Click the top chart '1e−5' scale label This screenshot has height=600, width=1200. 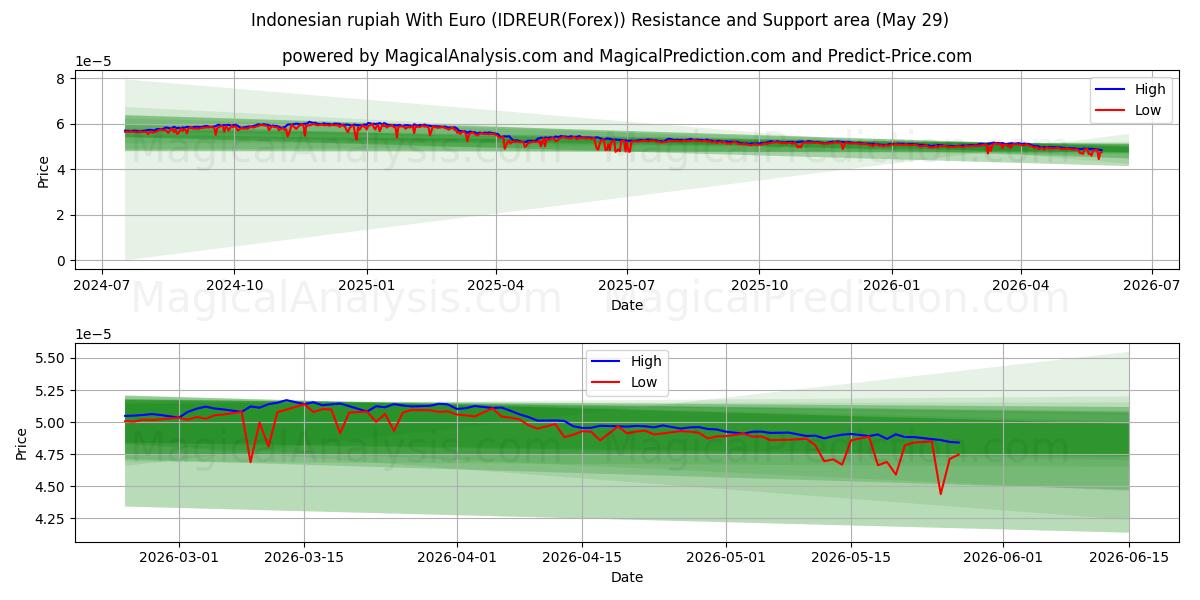(94, 61)
